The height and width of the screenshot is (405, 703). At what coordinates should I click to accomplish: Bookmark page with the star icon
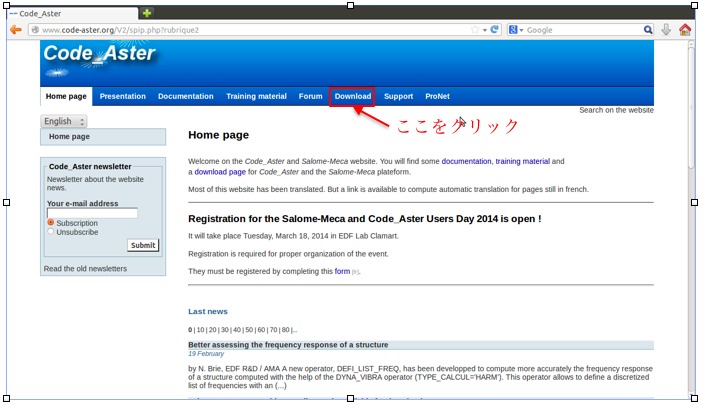tap(475, 30)
